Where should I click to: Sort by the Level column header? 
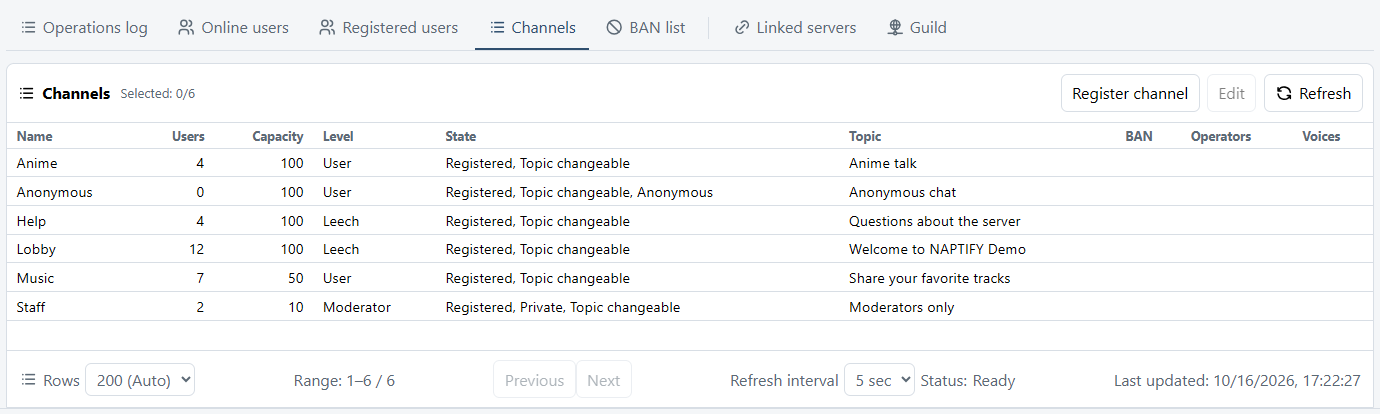click(x=338, y=136)
